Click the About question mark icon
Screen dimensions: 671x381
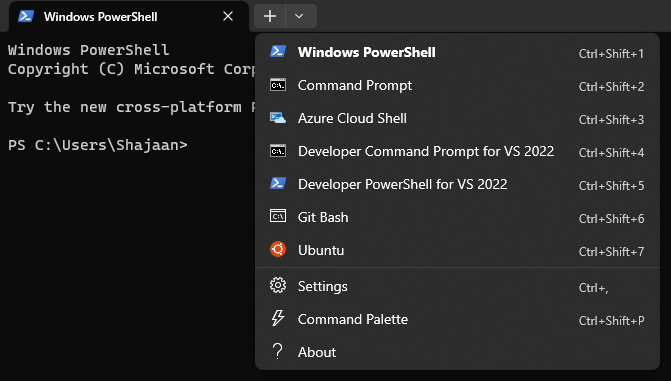(x=277, y=351)
